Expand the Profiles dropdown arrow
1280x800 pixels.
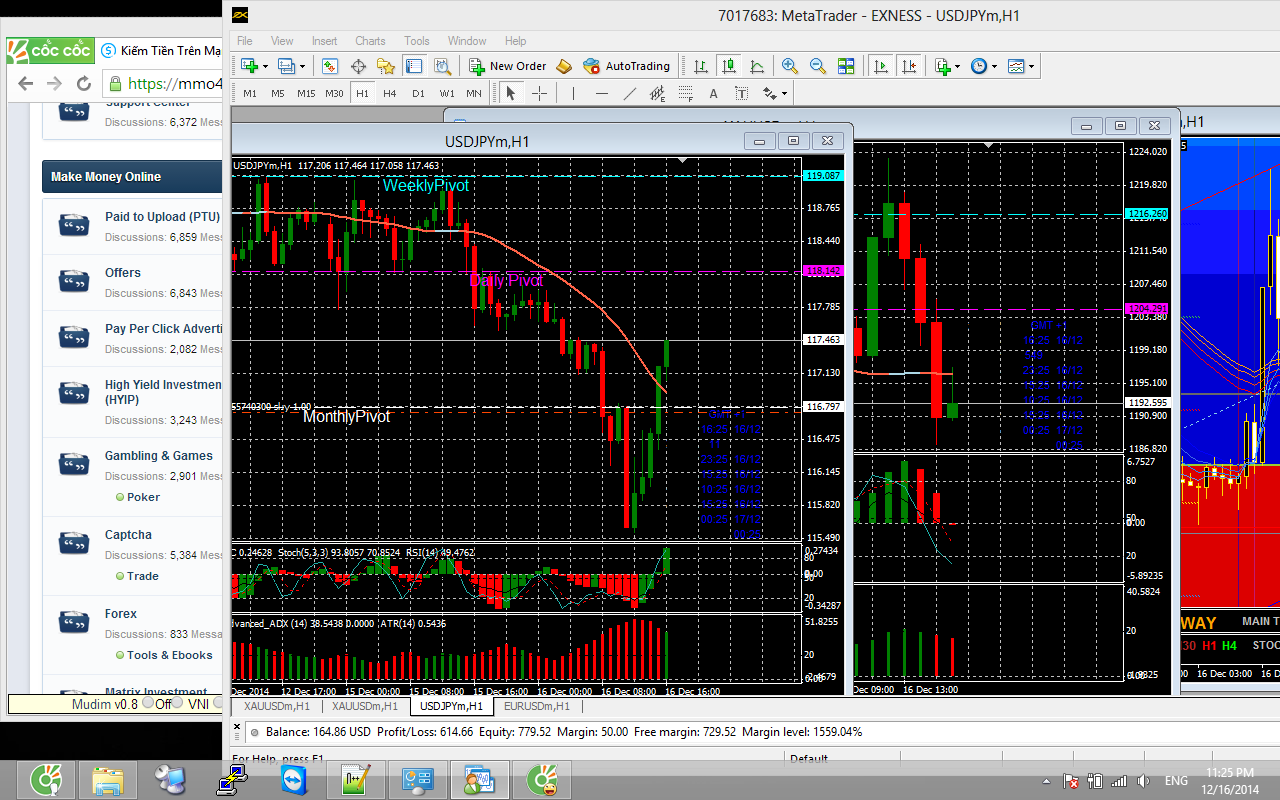pyautogui.click(x=303, y=66)
